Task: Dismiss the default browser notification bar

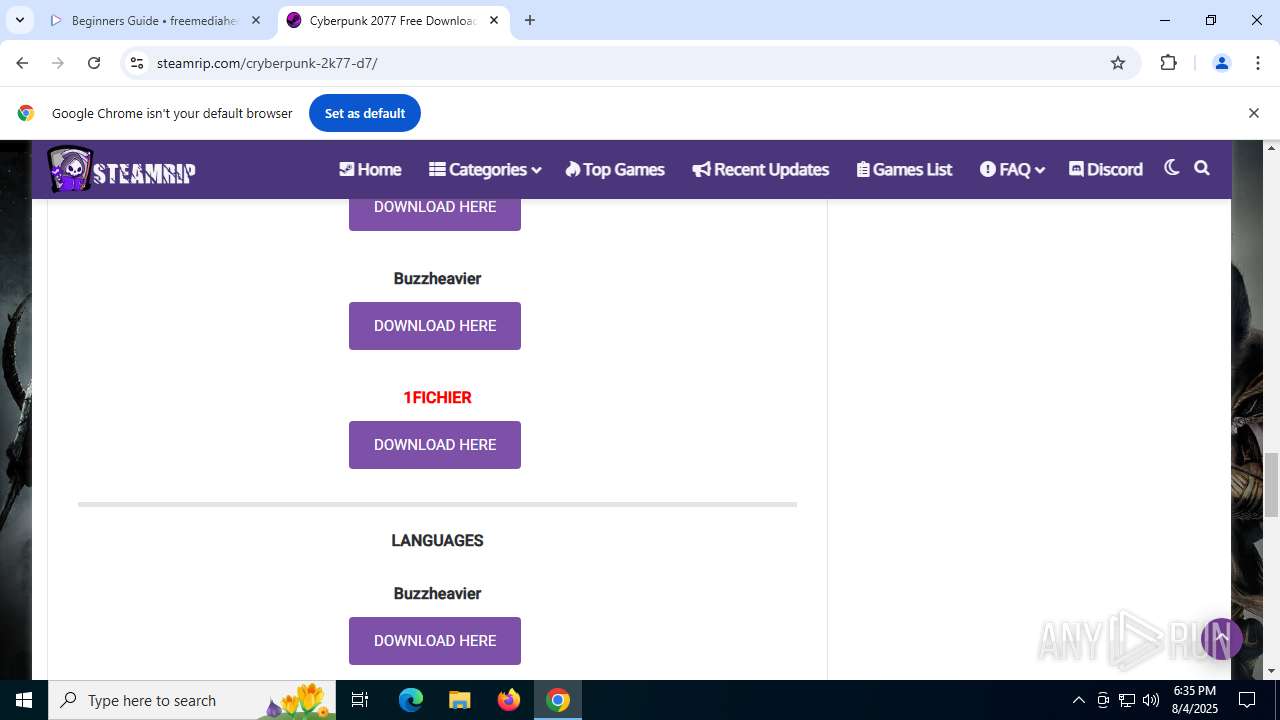Action: (1253, 113)
